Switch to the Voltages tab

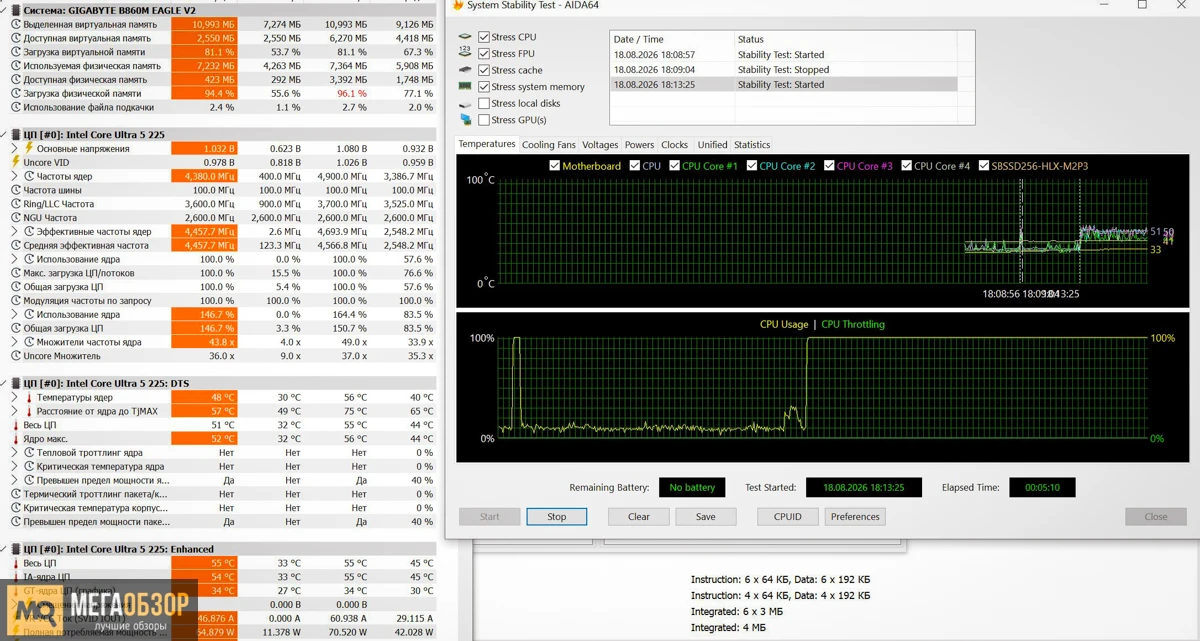pyautogui.click(x=600, y=145)
